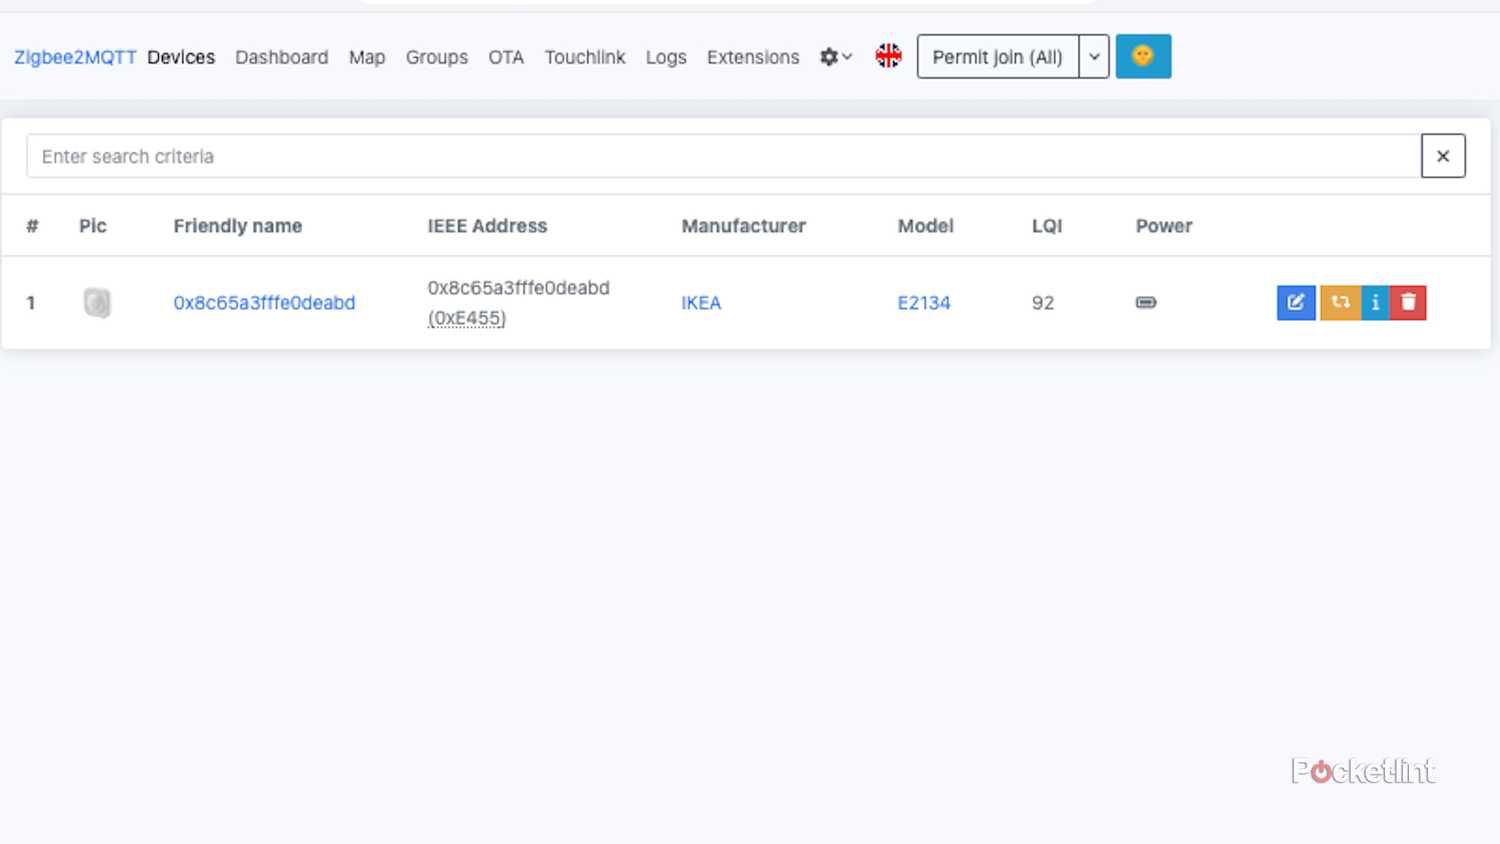Open the gear menu dropdown arrow
The height and width of the screenshot is (844, 1500).
tap(845, 58)
